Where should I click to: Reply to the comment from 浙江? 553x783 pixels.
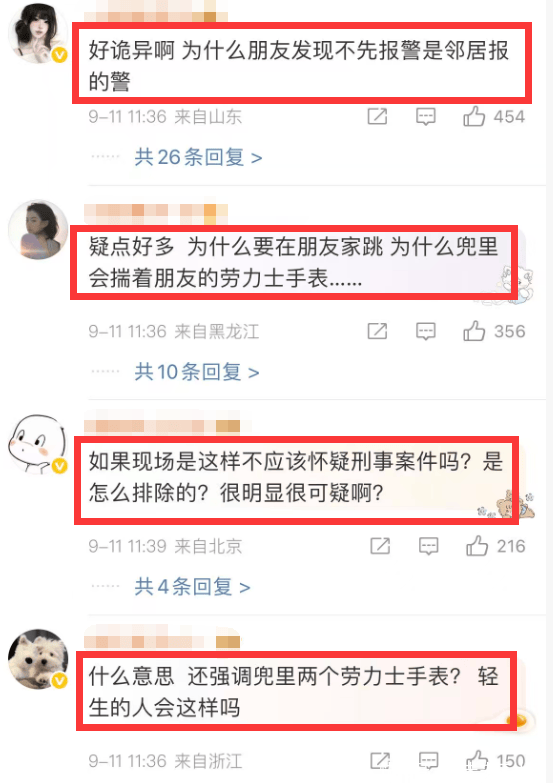(x=429, y=761)
